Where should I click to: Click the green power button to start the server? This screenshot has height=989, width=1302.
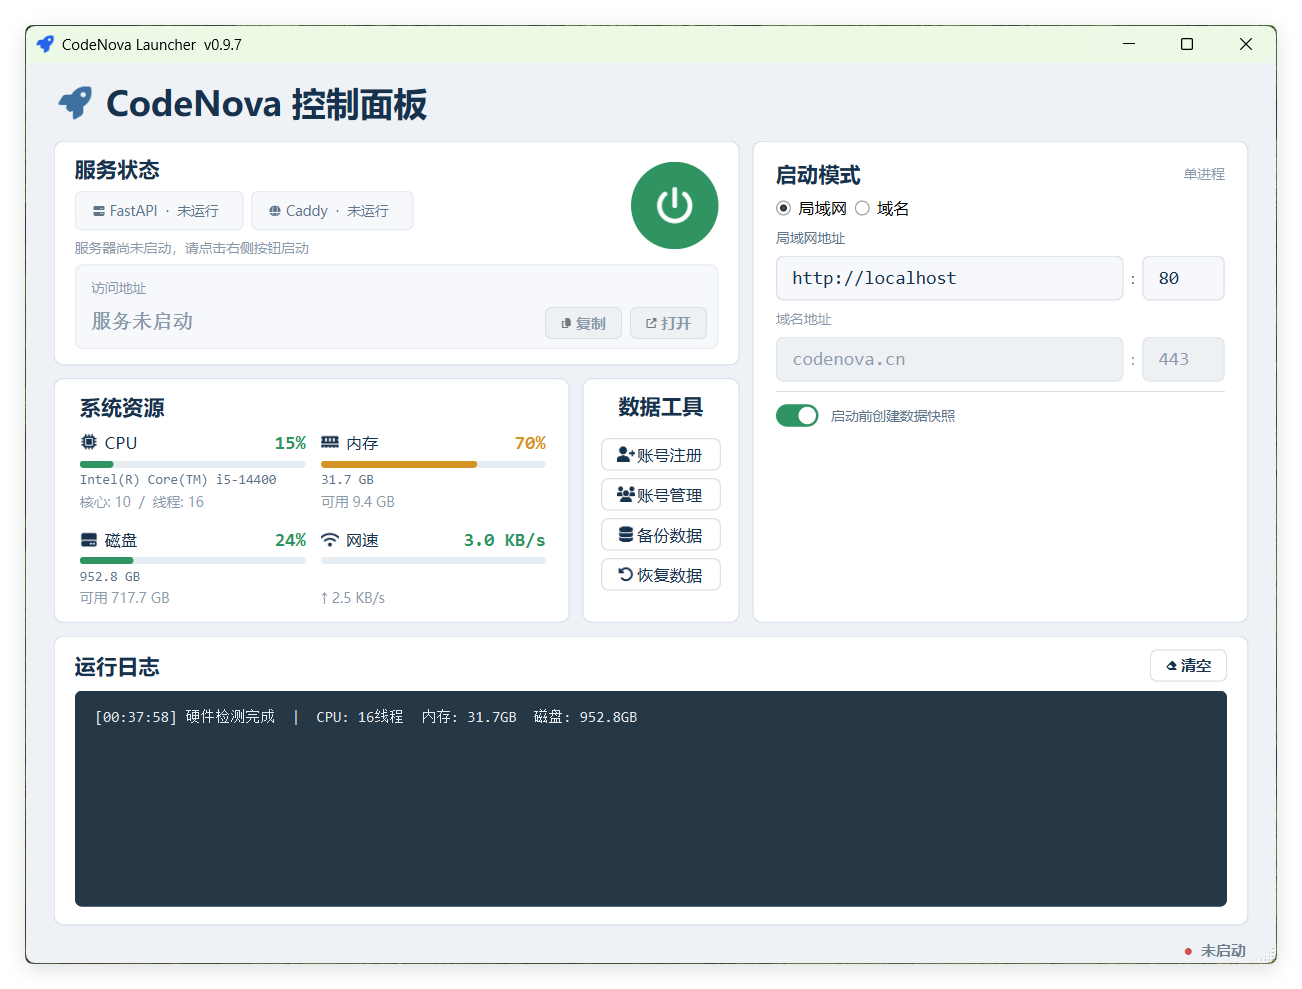coord(674,205)
